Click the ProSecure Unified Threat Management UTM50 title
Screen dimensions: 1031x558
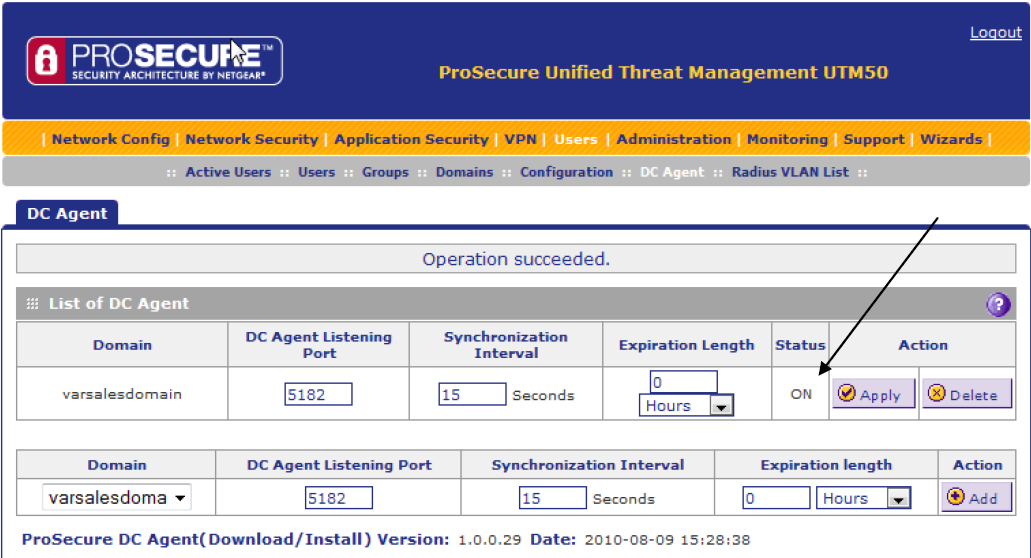[x=663, y=72]
